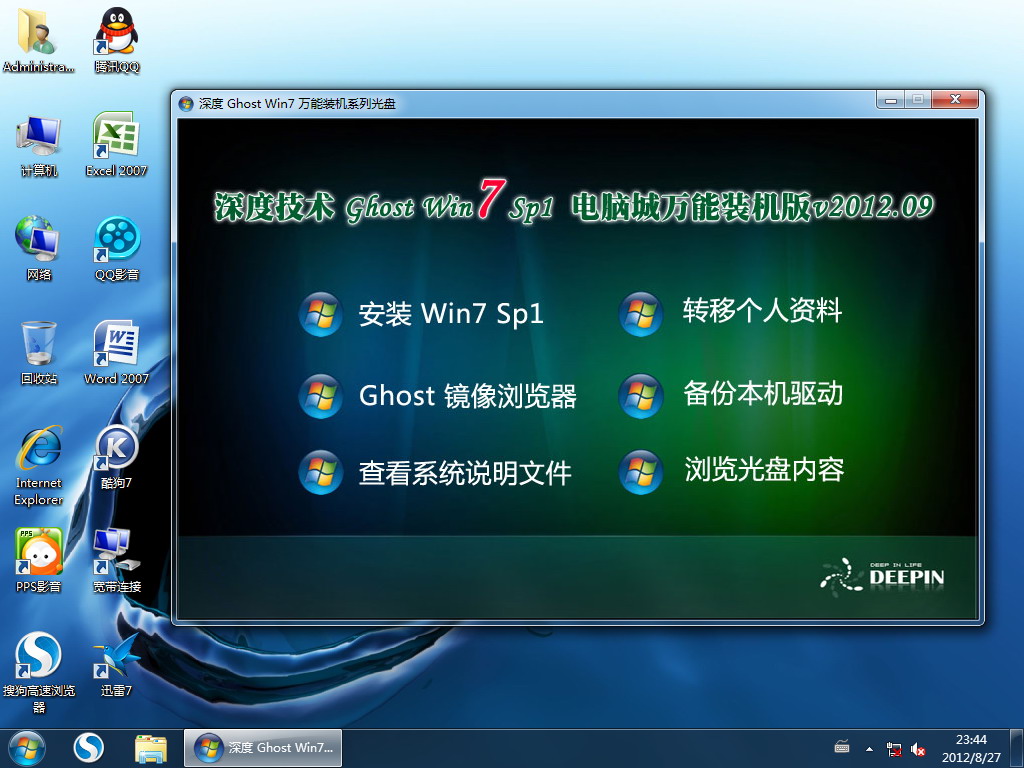Select the 计算机 desktop icon
The height and width of the screenshot is (768, 1024).
(39, 146)
